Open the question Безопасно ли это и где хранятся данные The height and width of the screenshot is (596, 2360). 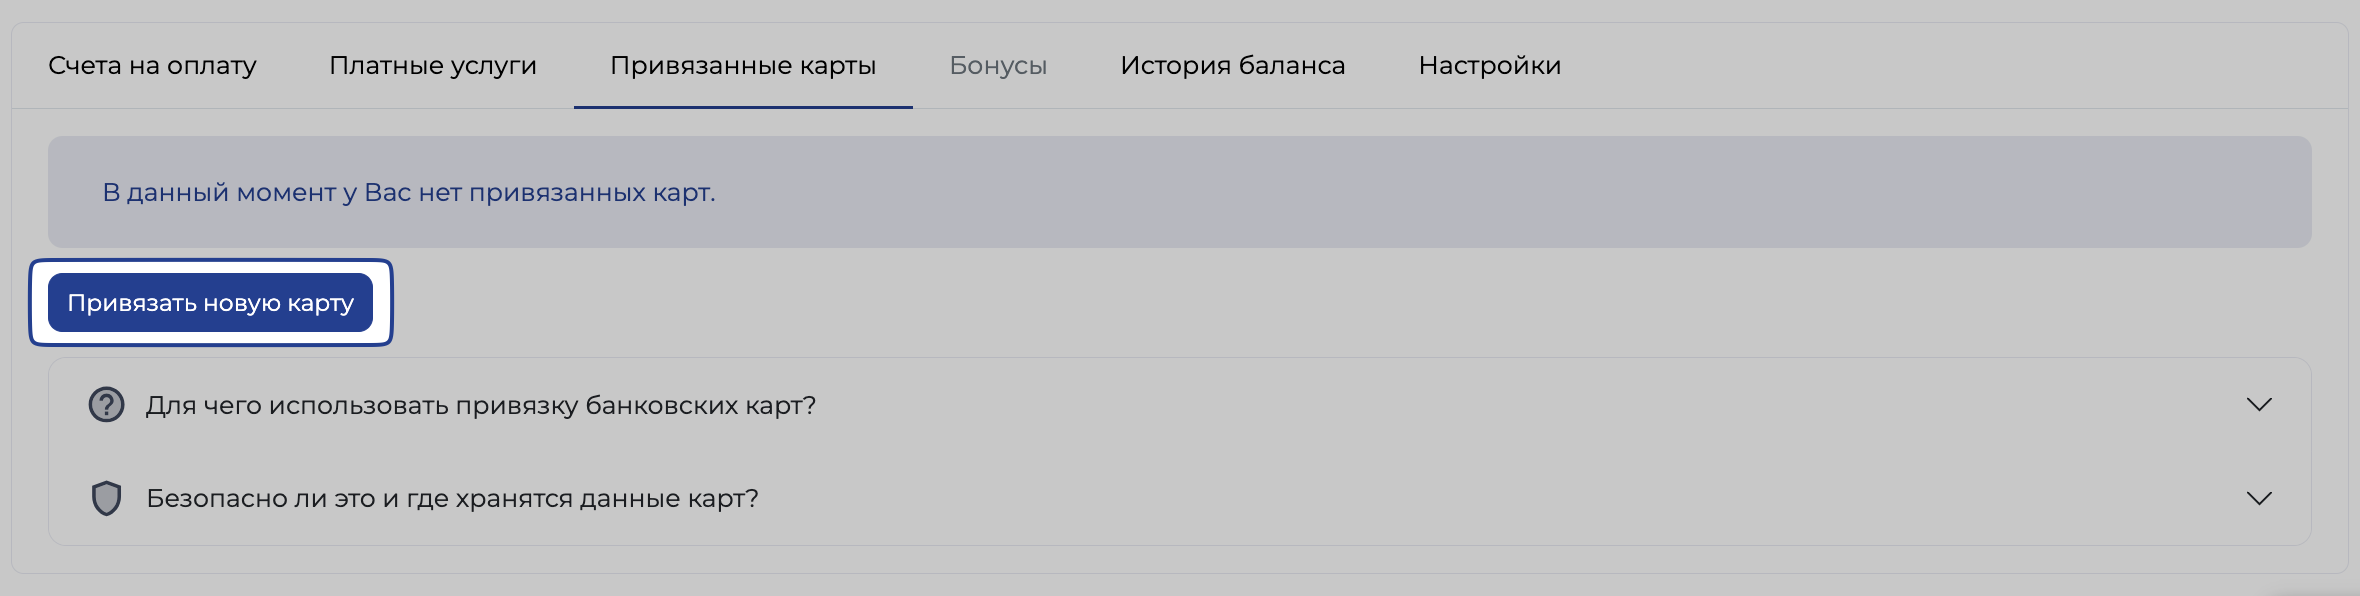coord(1180,498)
